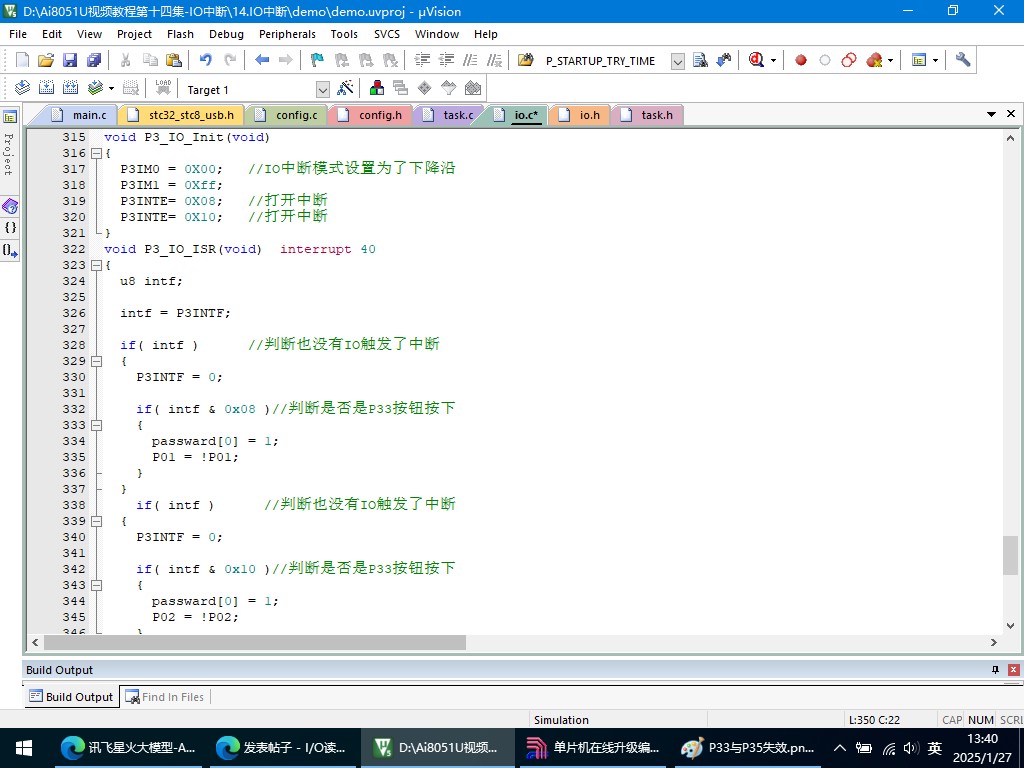Open the SVCS menu
The width and height of the screenshot is (1024, 768).
click(387, 34)
